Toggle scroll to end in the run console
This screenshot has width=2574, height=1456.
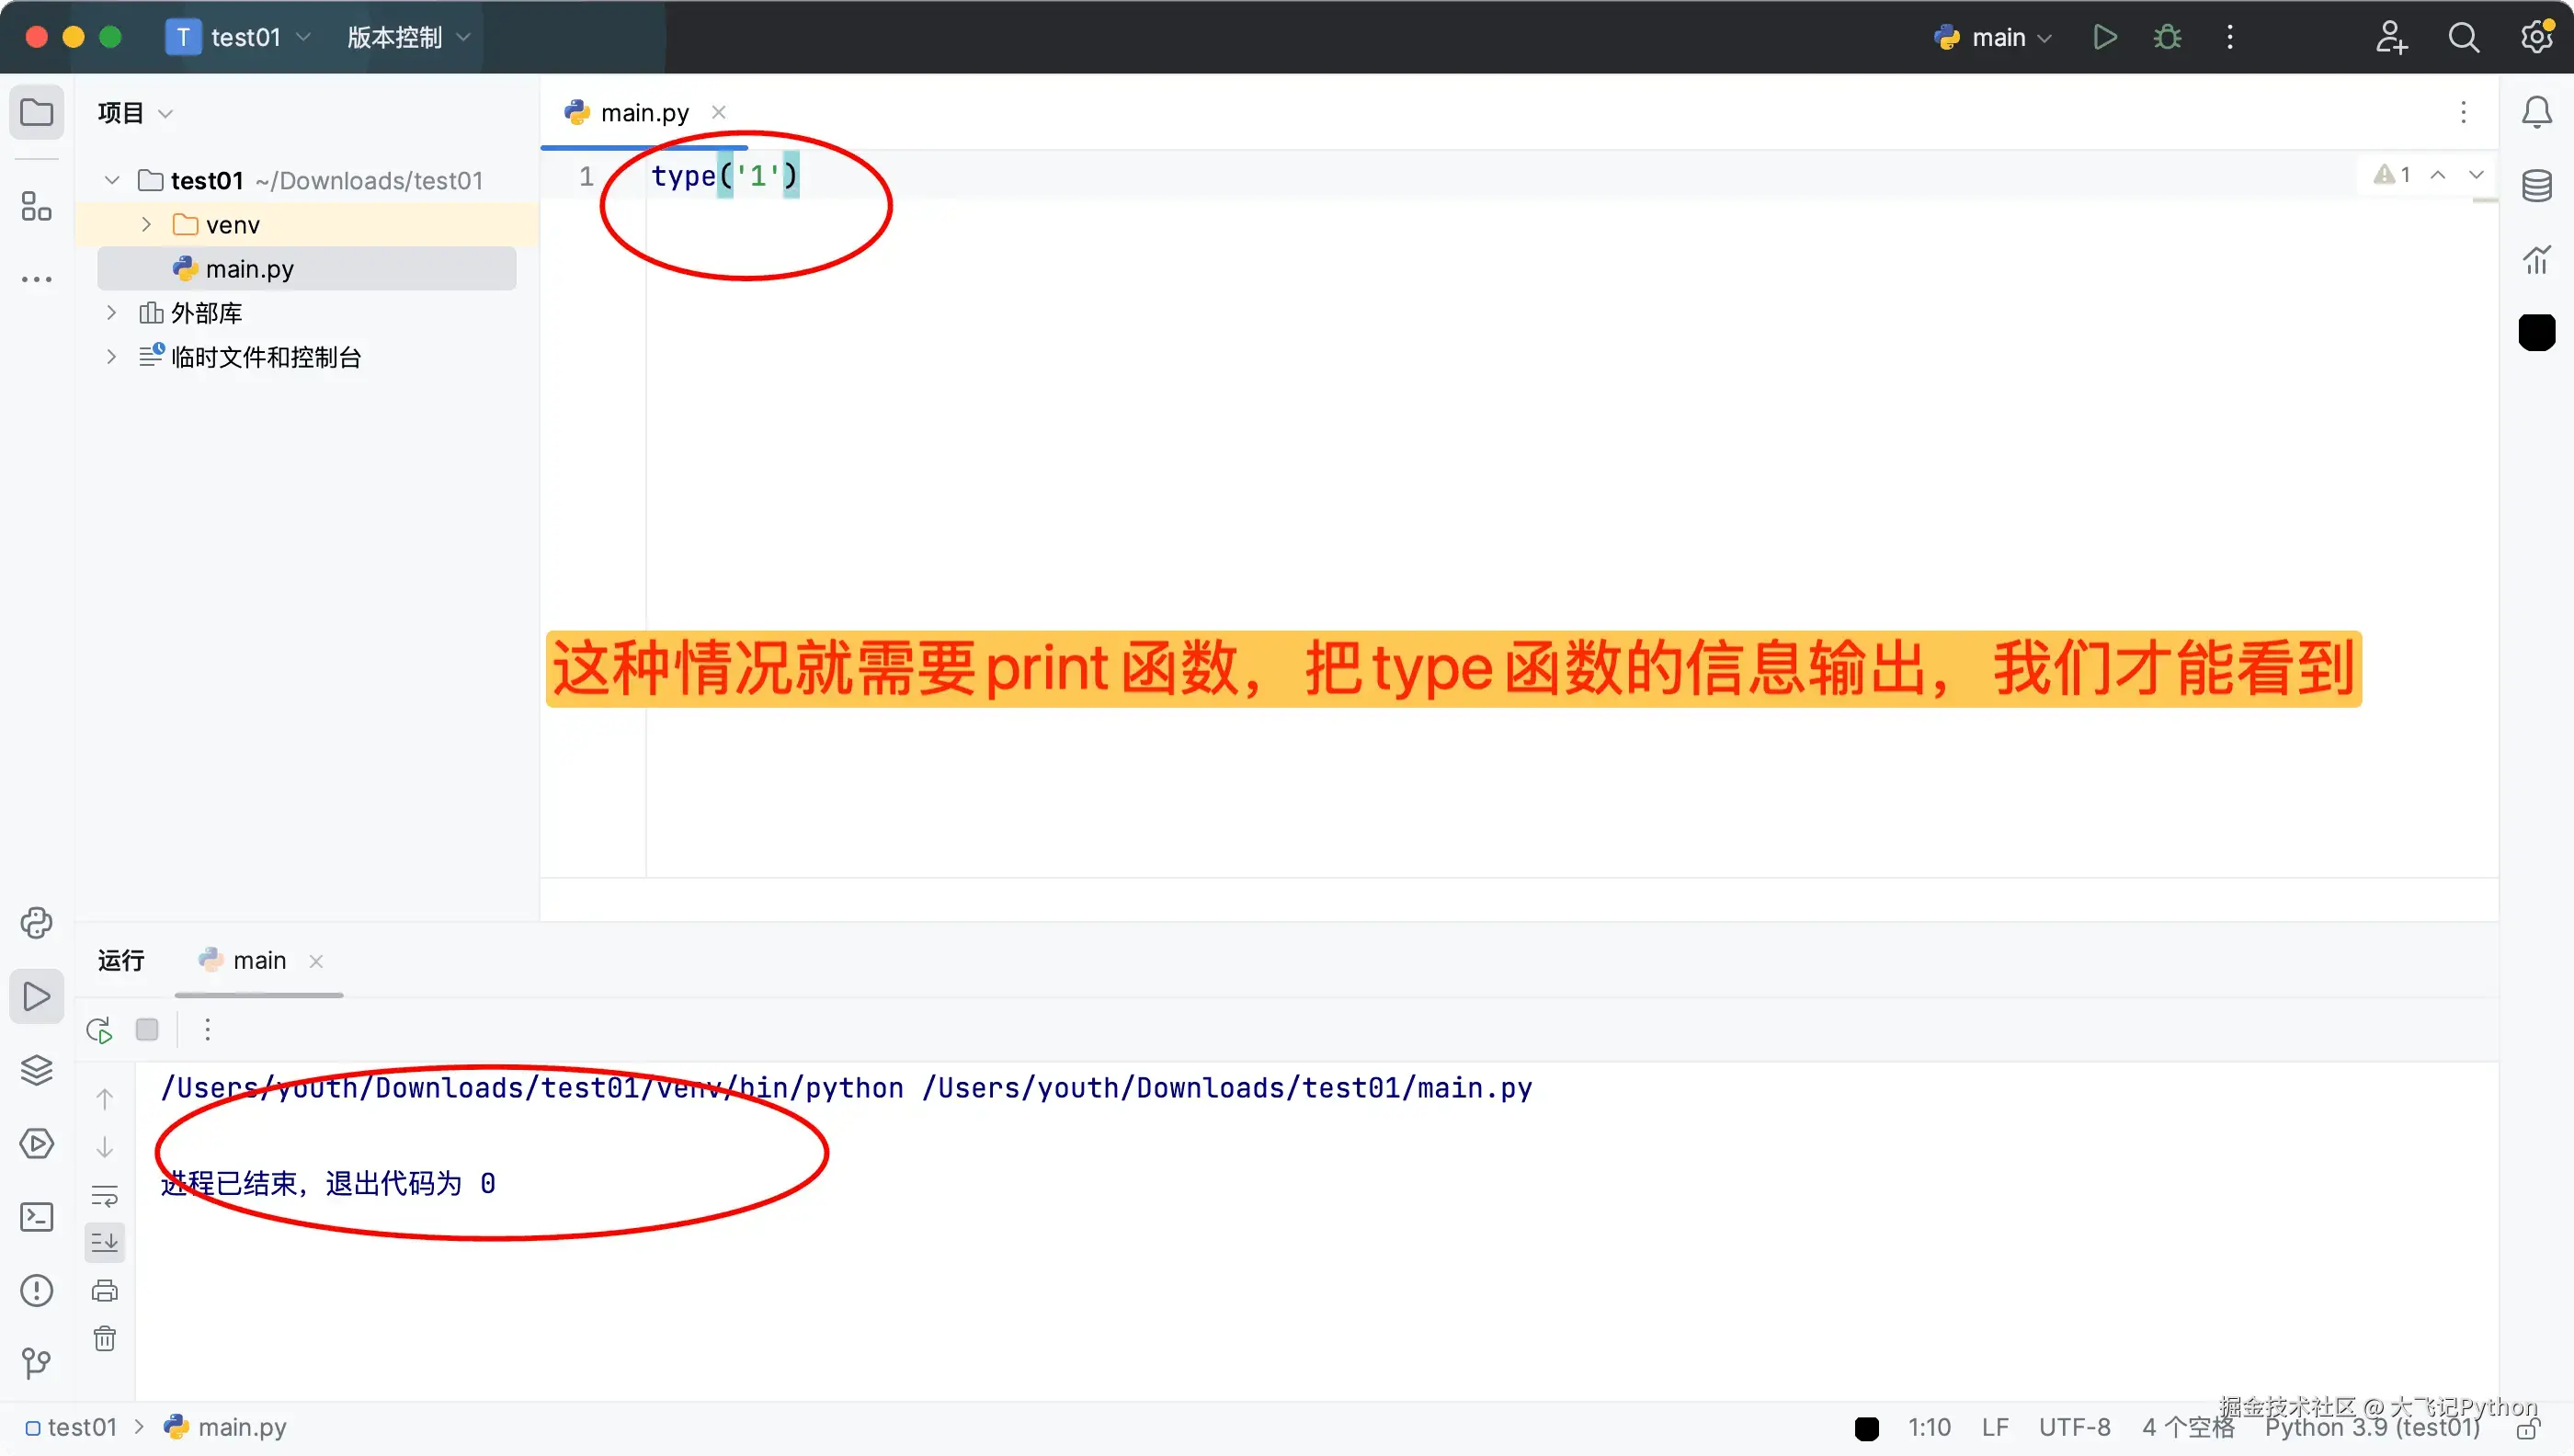pos(105,1242)
